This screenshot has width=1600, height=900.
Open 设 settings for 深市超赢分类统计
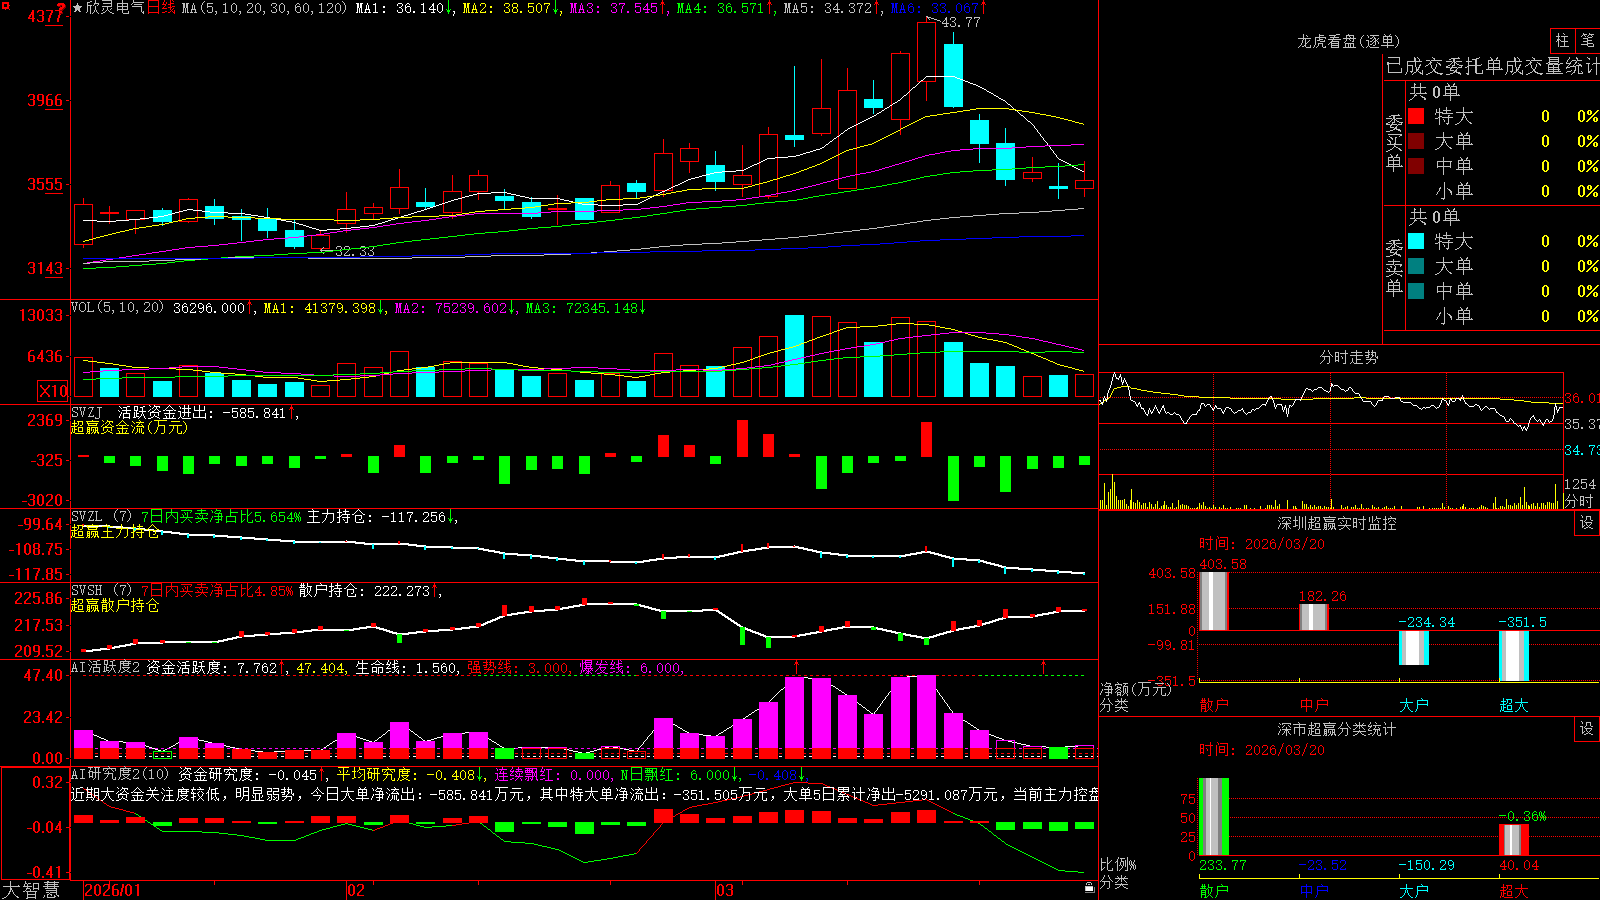[1587, 729]
